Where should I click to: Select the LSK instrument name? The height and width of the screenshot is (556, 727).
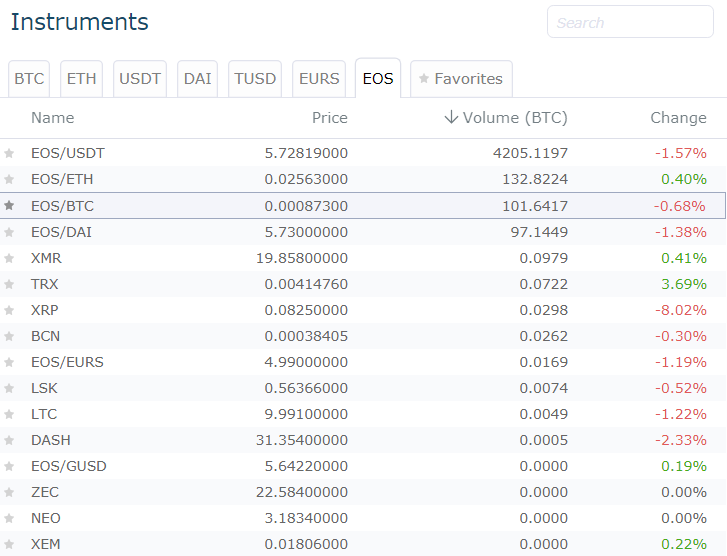[x=44, y=388]
